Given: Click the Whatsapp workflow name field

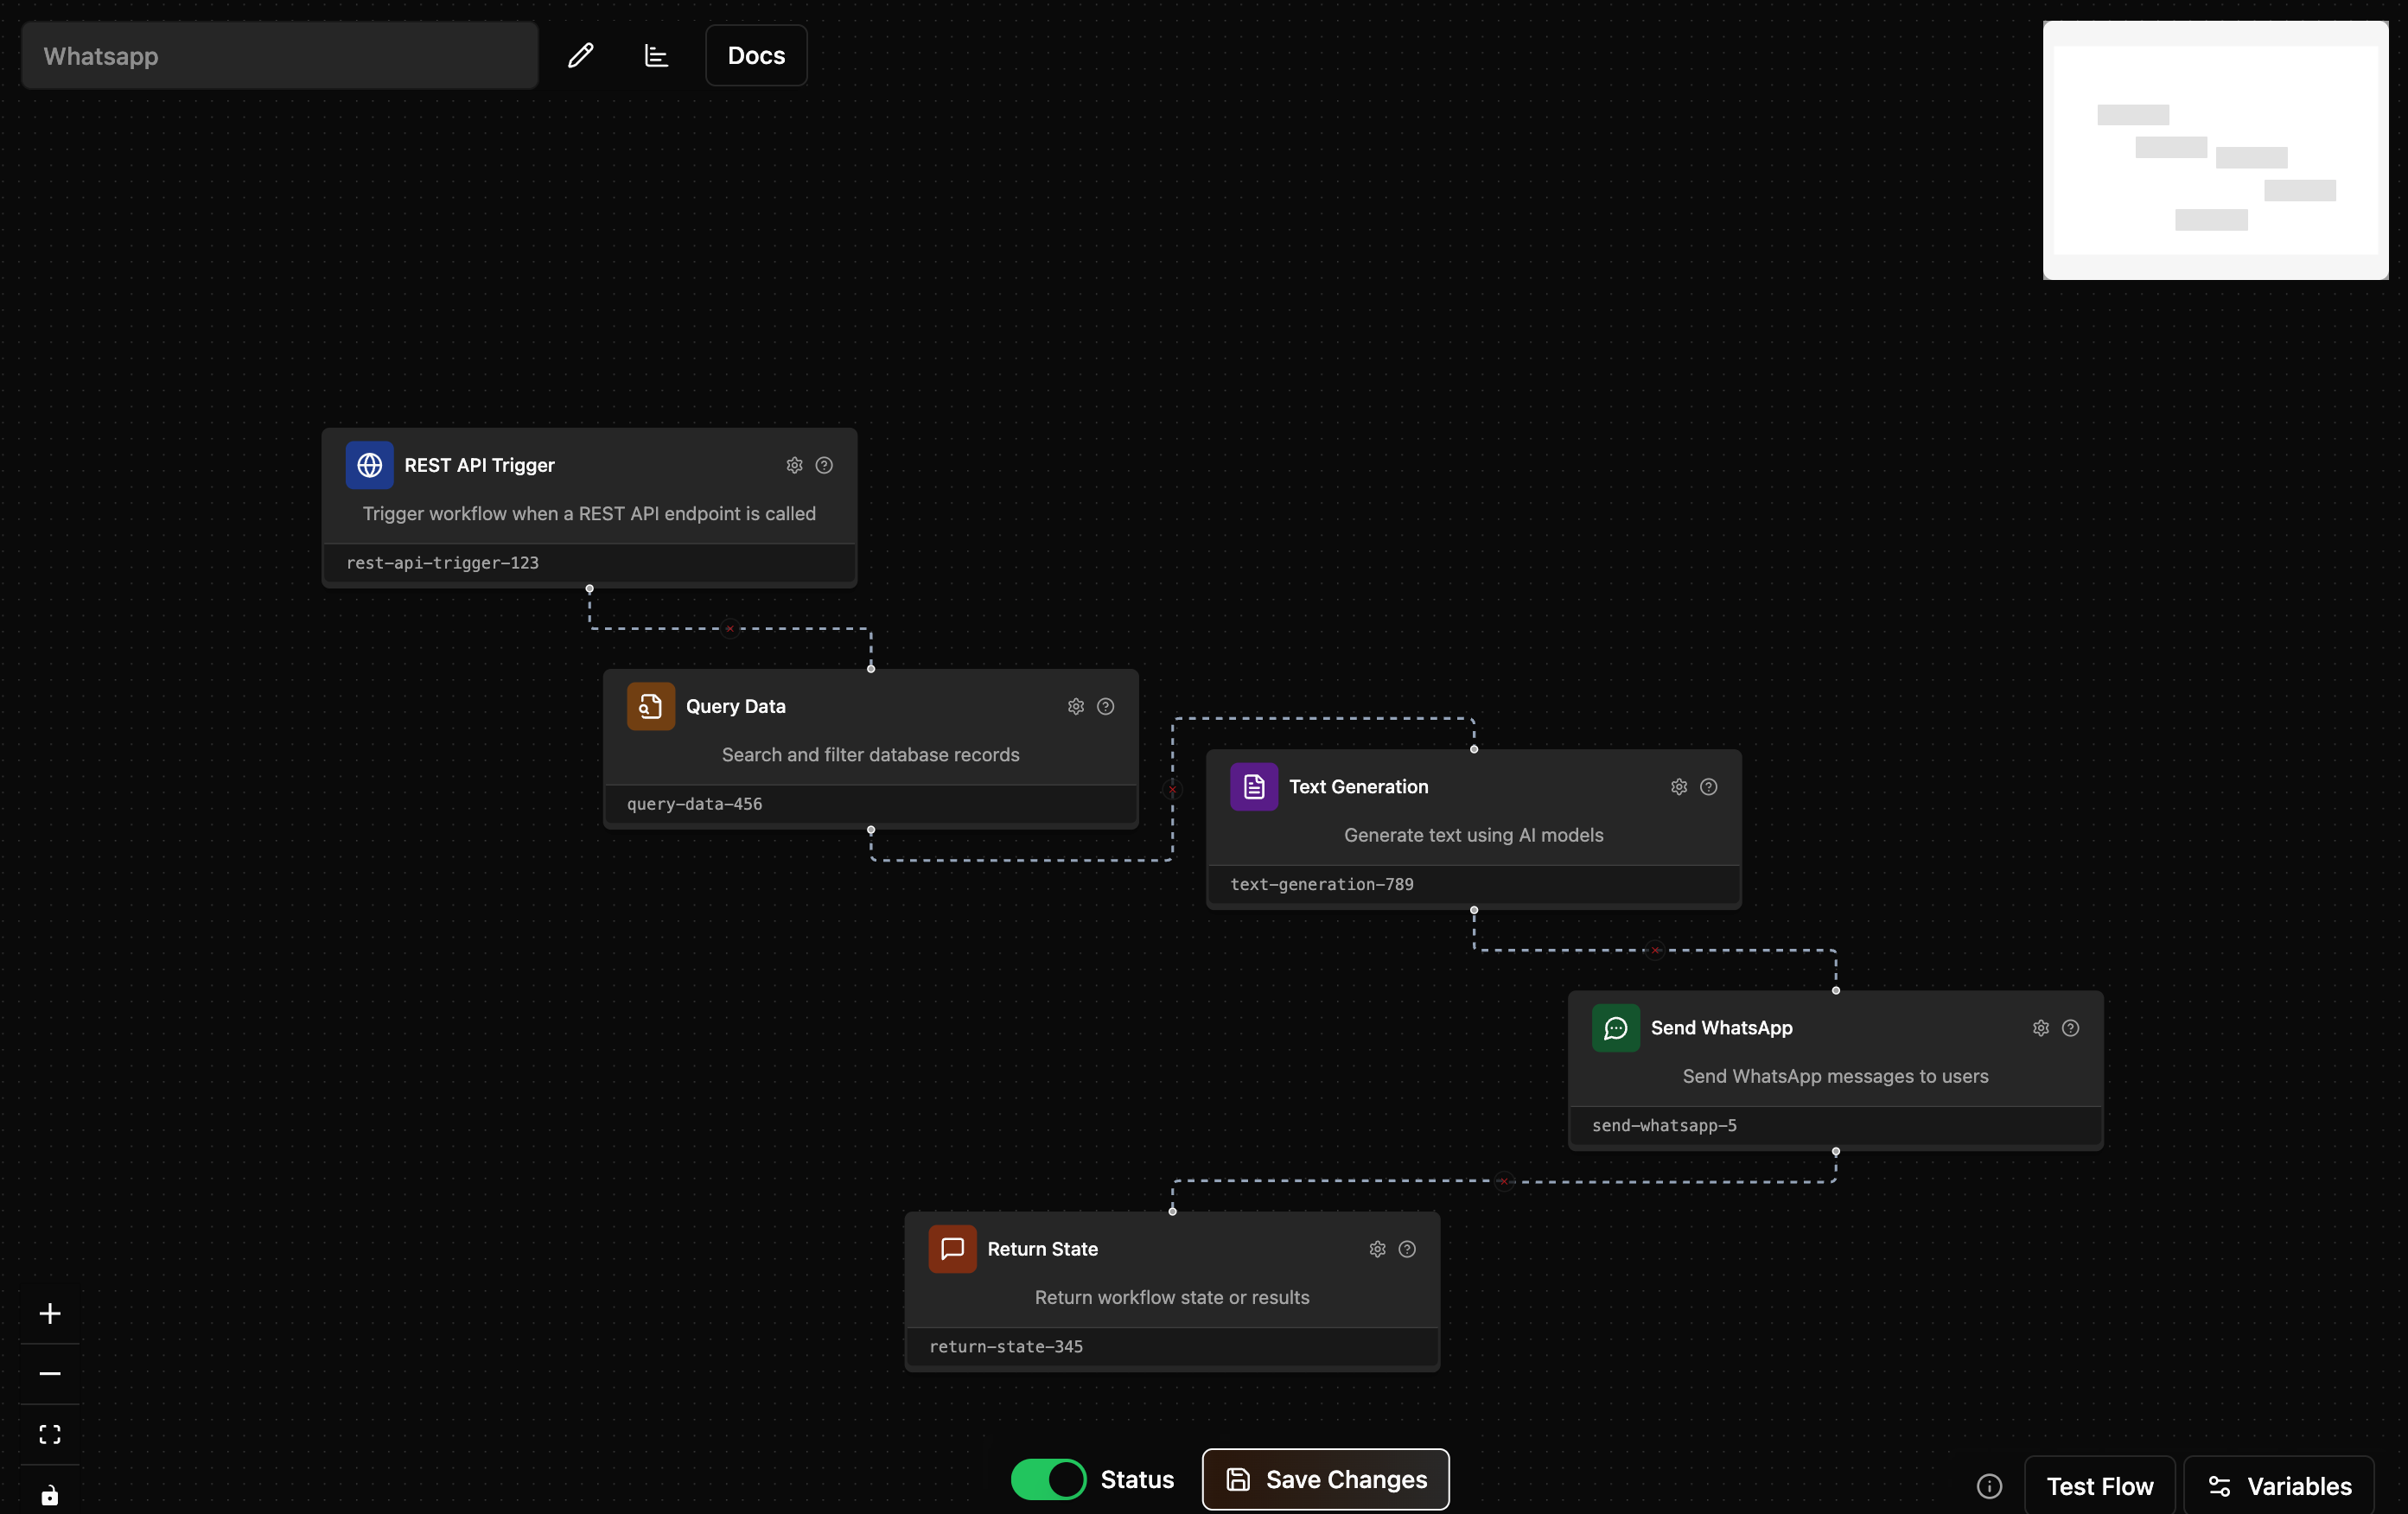Looking at the screenshot, I should (280, 56).
